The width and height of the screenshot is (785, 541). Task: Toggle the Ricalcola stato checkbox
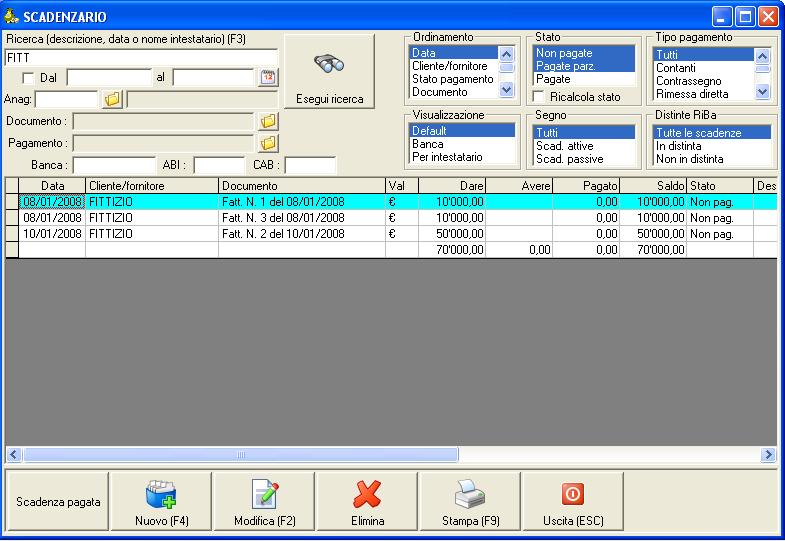(538, 97)
